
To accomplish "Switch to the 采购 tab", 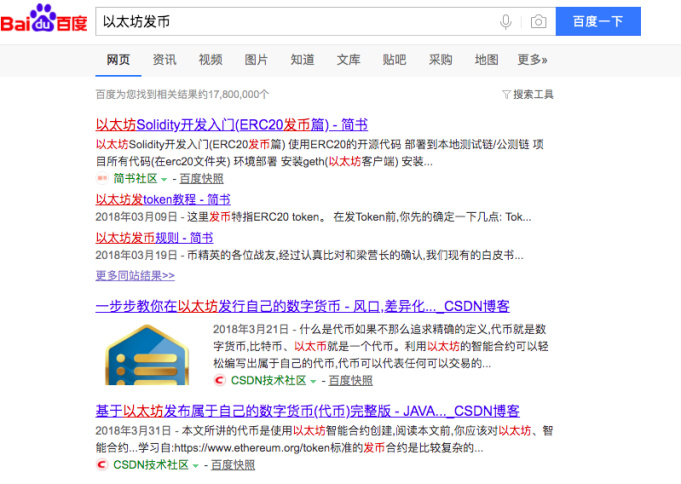I will (x=440, y=60).
